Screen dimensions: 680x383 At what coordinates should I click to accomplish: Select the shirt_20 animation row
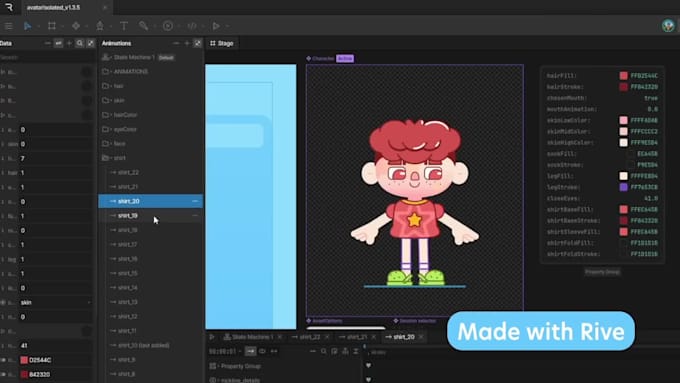[x=150, y=201]
